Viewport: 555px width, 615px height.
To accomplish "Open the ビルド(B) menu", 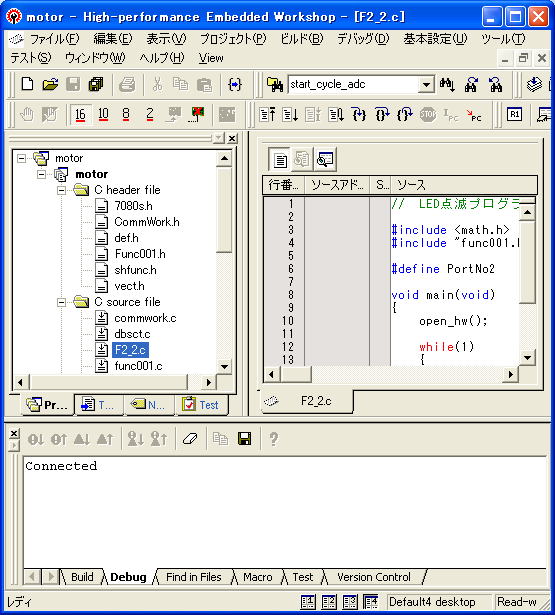I will tap(302, 39).
